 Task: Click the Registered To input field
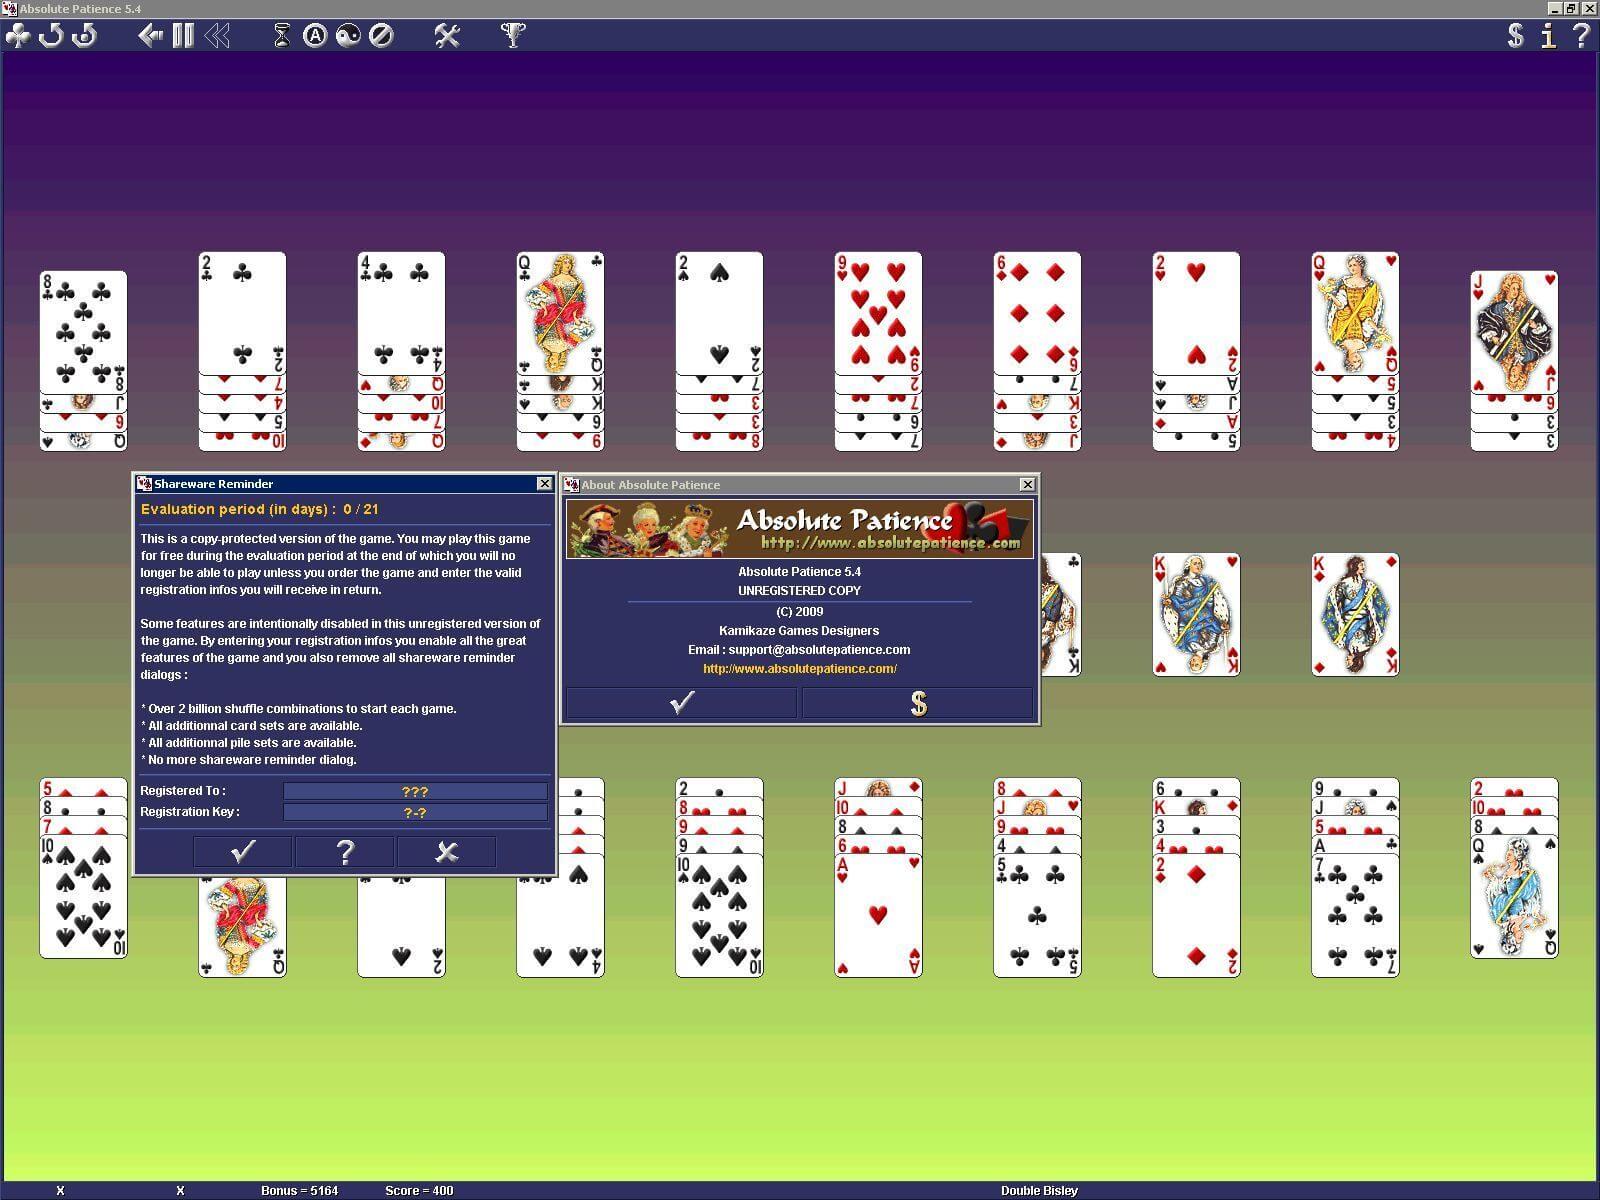click(415, 791)
